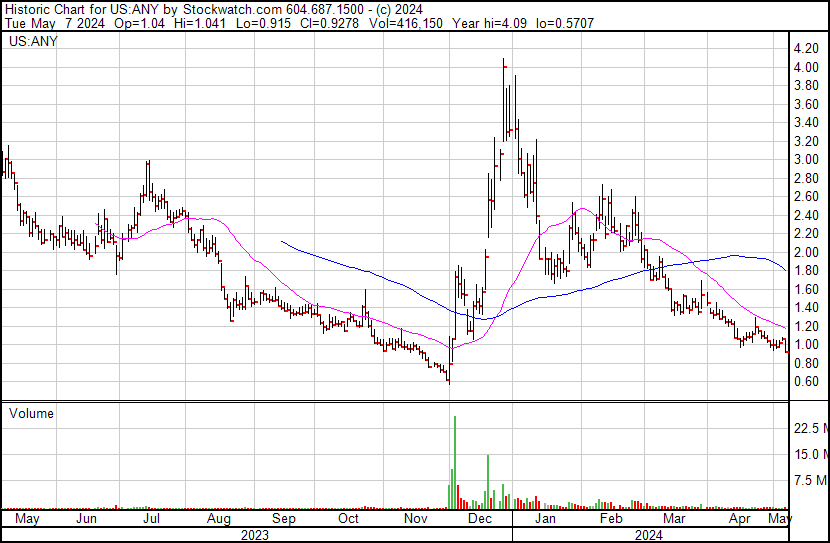Select the Feb month label on time axis
Screen dimensions: 830x543
tap(609, 520)
